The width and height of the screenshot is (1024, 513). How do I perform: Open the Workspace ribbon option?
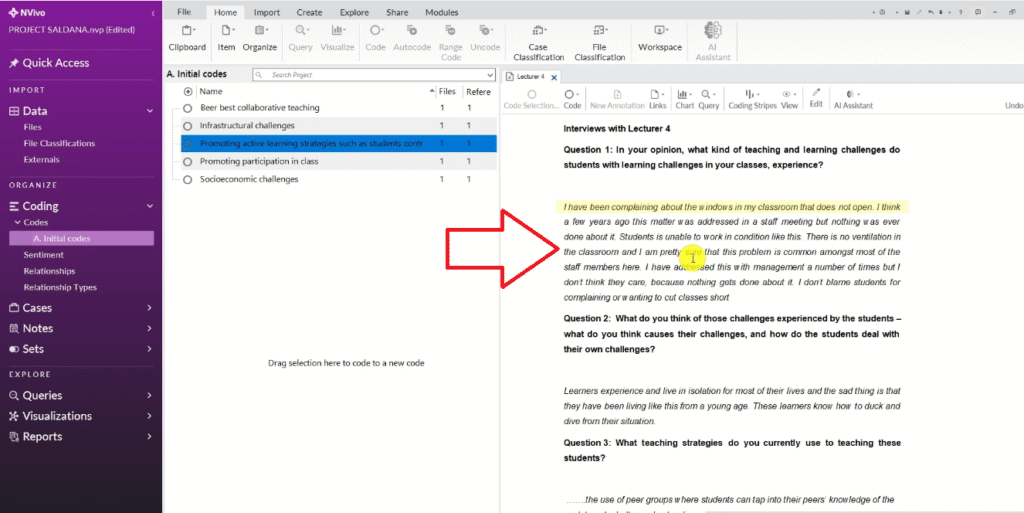[x=659, y=32]
